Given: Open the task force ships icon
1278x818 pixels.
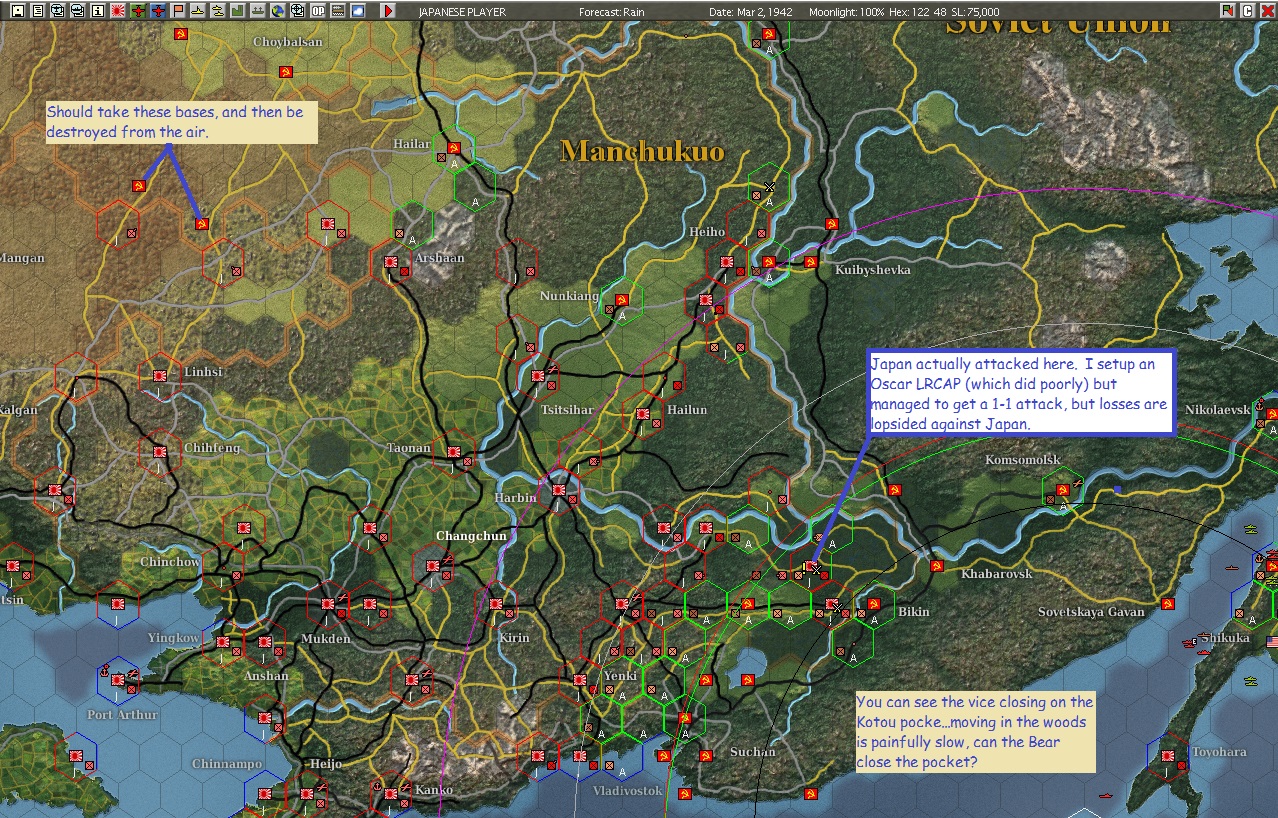Looking at the screenshot, I should (x=217, y=11).
